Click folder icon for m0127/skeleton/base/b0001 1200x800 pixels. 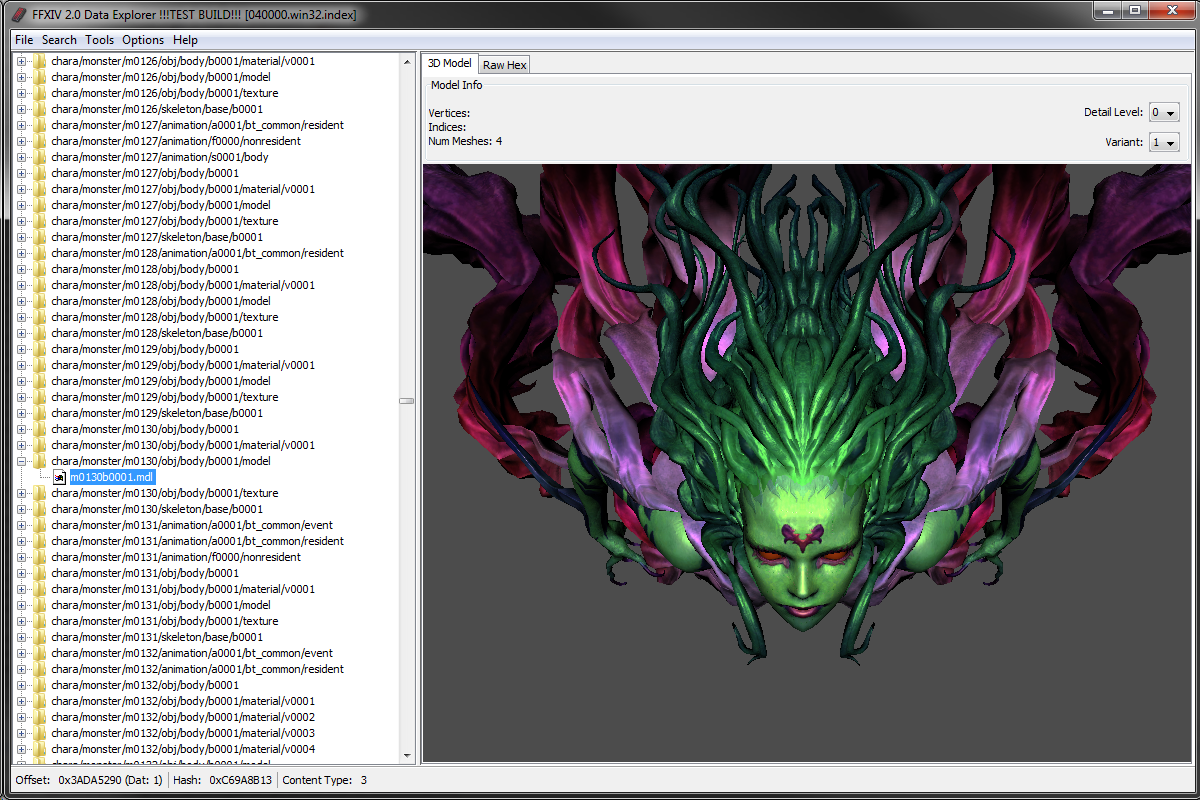pos(40,237)
